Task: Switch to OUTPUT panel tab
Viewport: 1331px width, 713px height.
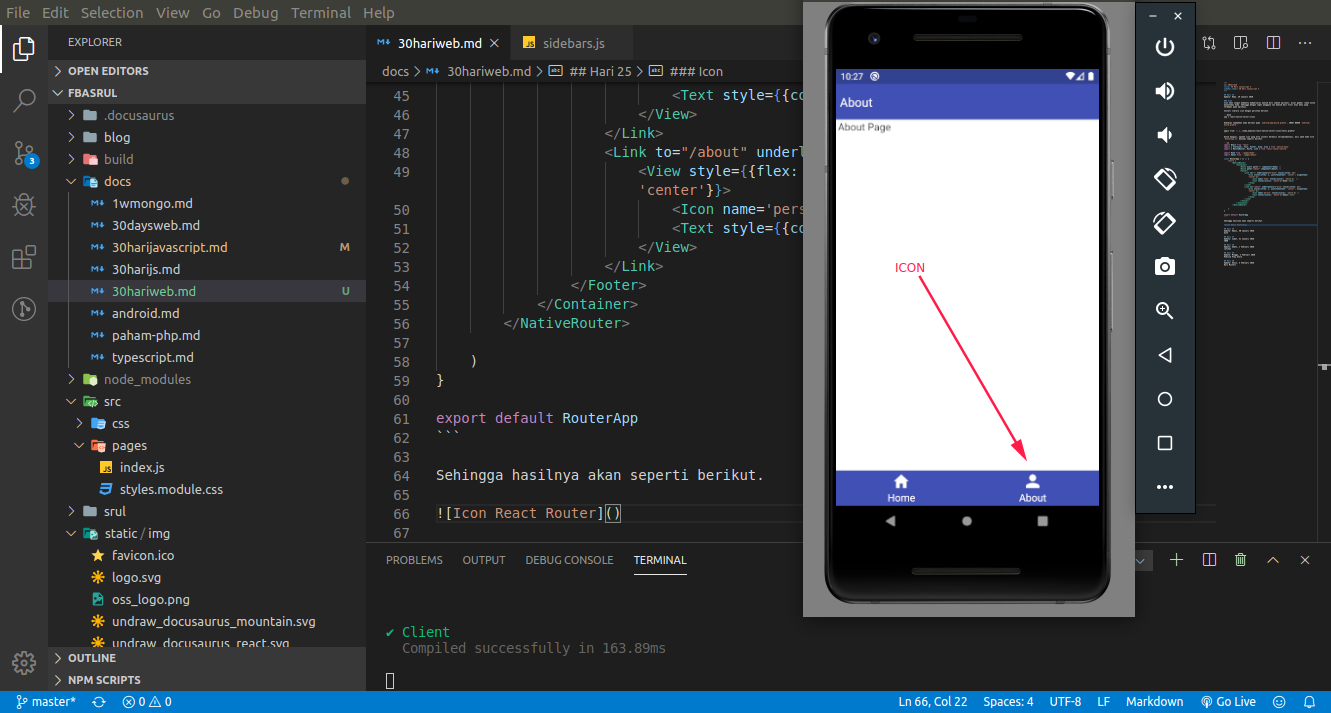Action: click(484, 560)
